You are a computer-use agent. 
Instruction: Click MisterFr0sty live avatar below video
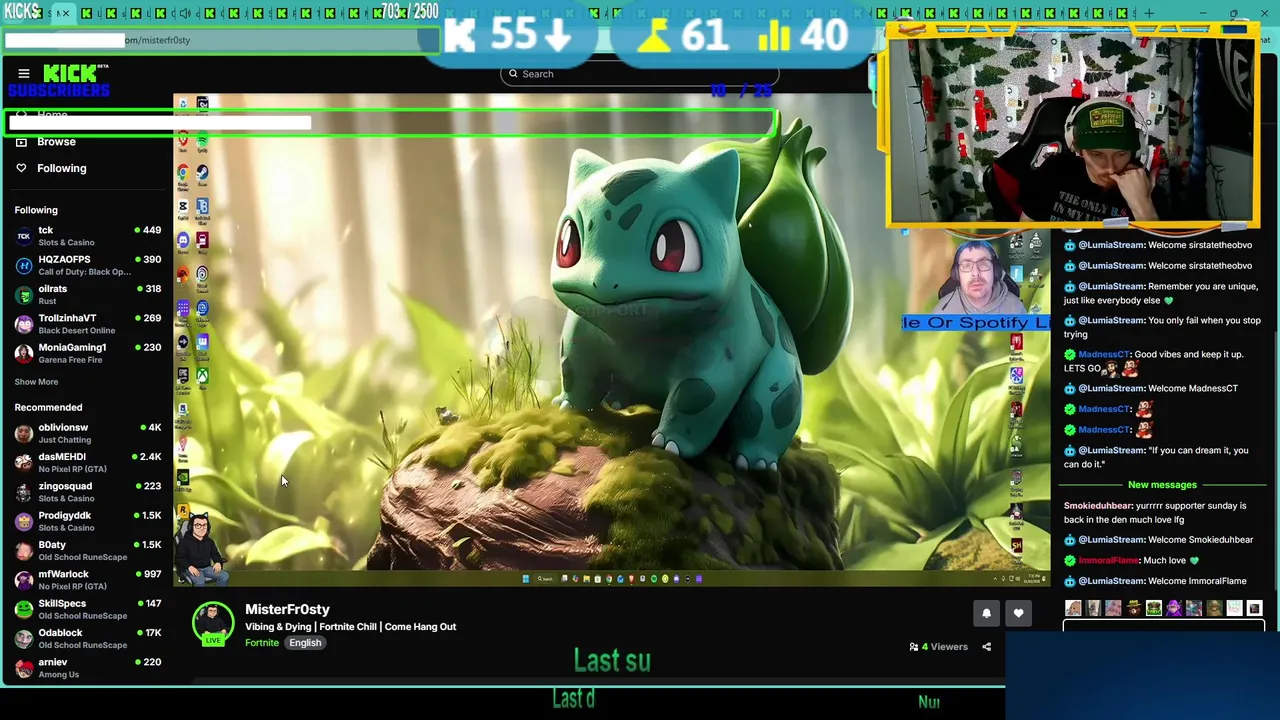[212, 624]
